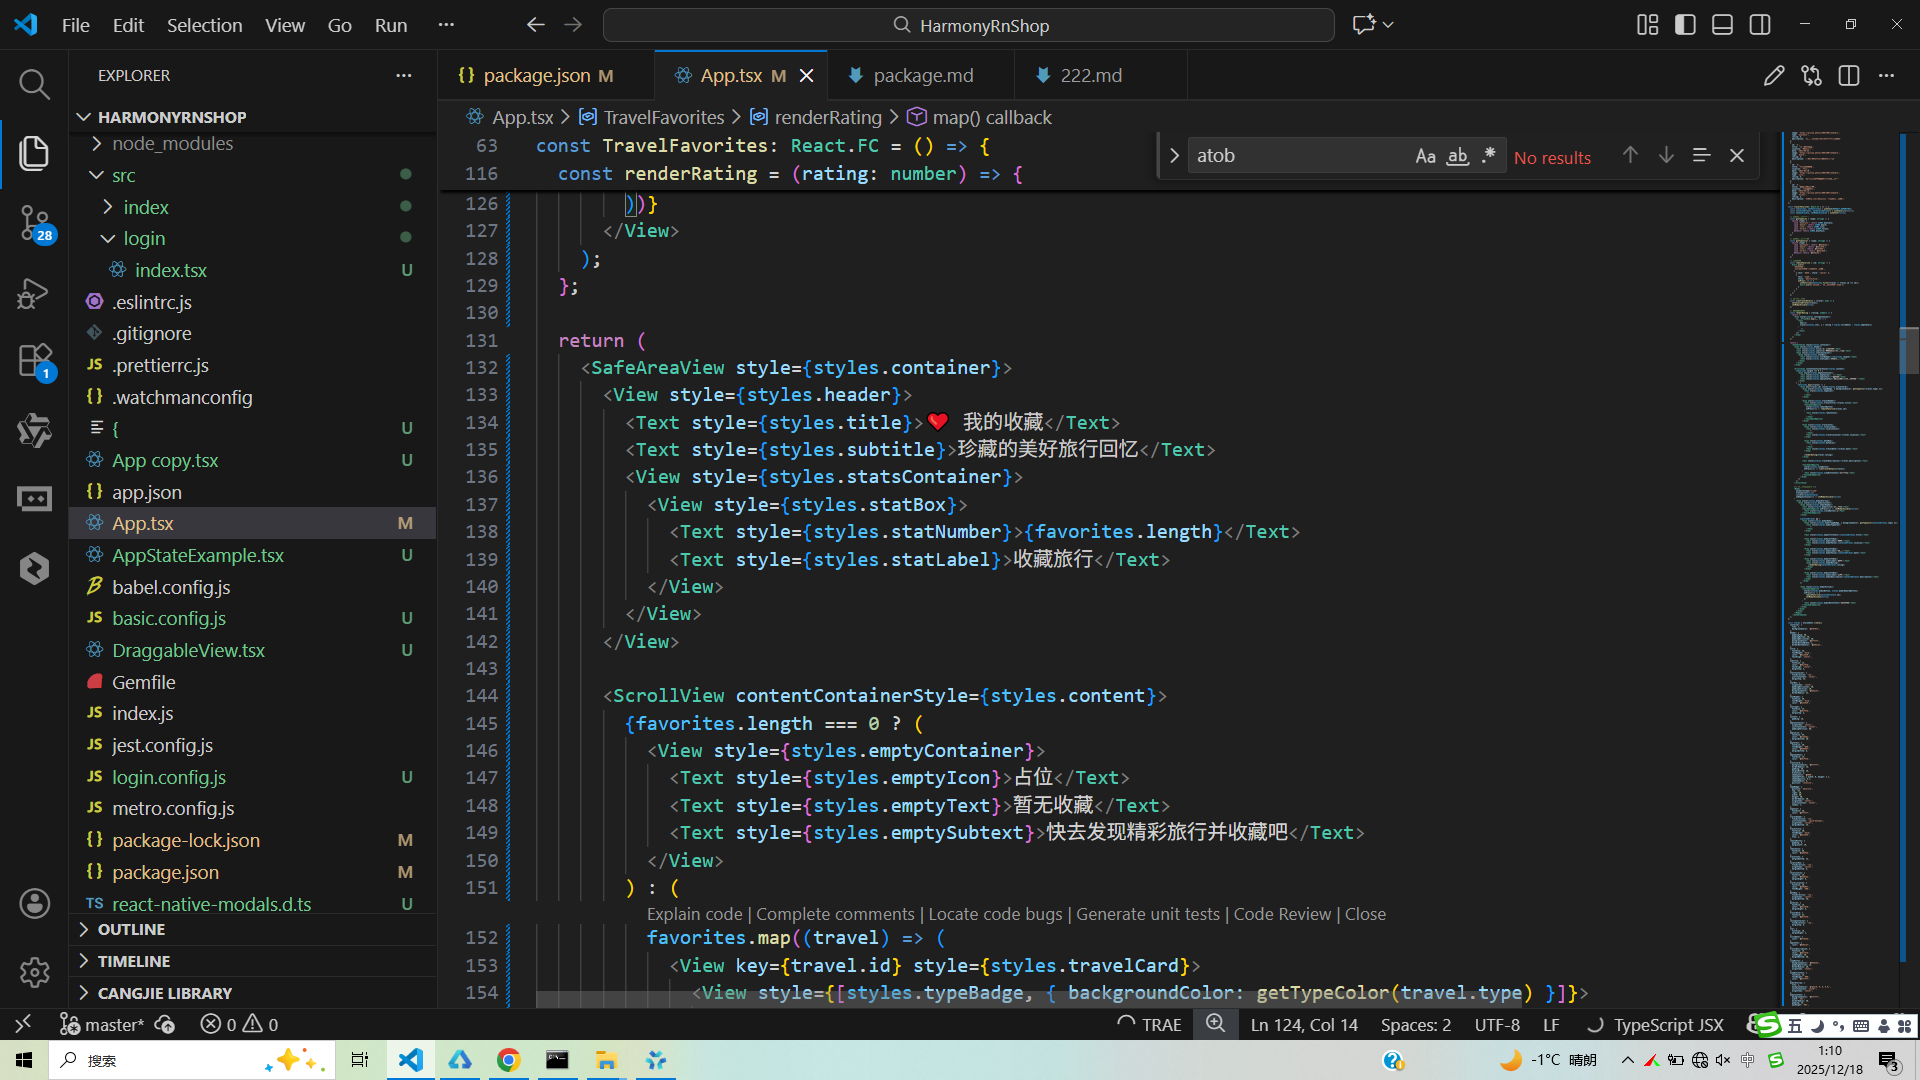Click the Split Editor Right icon

[x=1848, y=76]
